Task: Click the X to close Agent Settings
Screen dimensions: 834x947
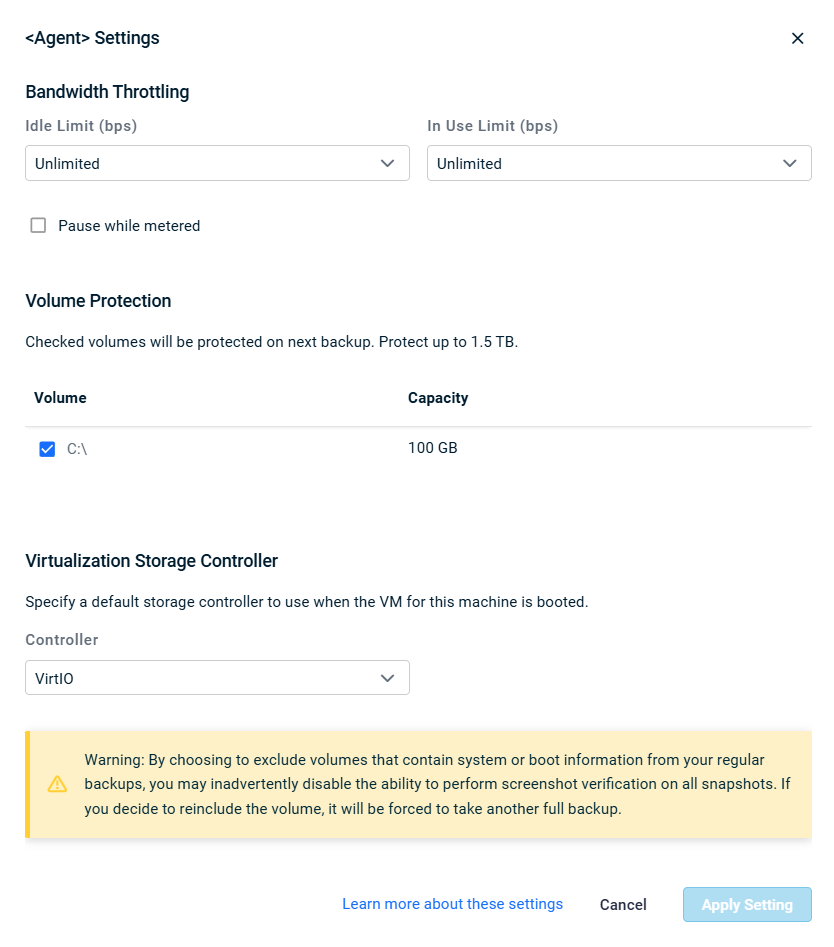Action: point(798,38)
